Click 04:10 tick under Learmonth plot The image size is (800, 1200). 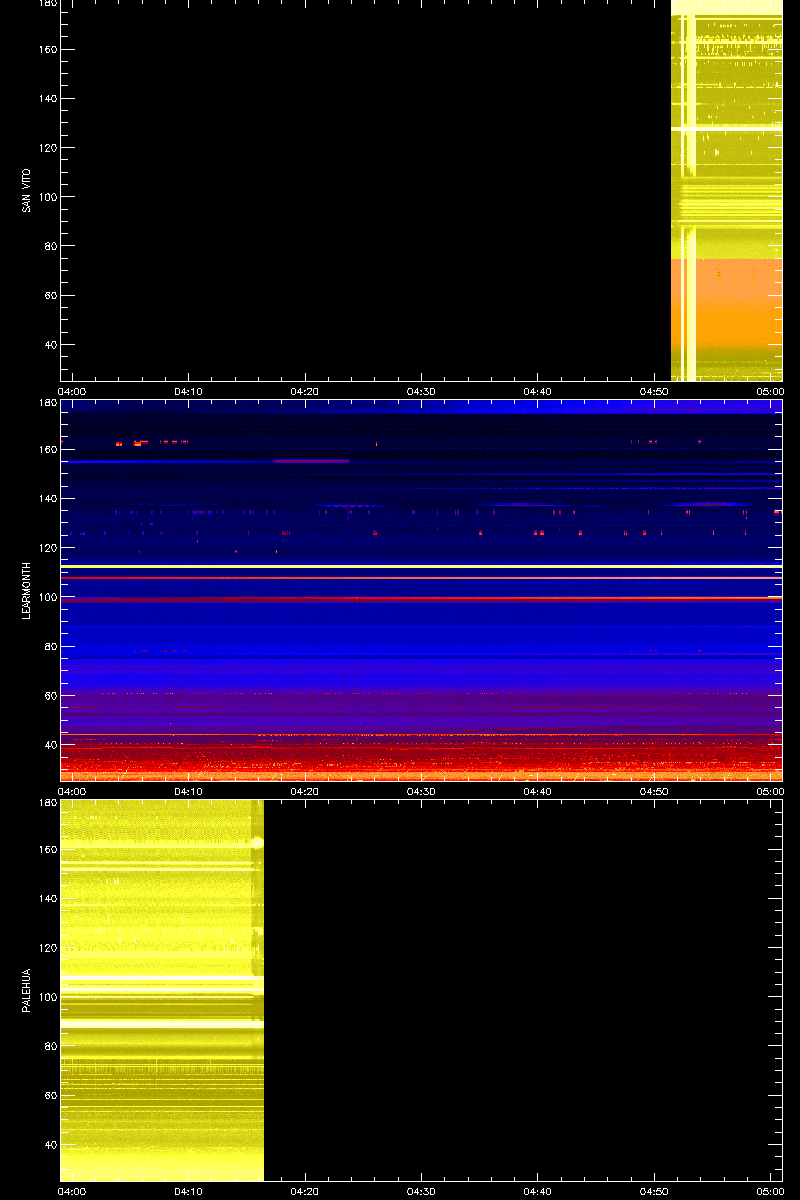coord(189,791)
